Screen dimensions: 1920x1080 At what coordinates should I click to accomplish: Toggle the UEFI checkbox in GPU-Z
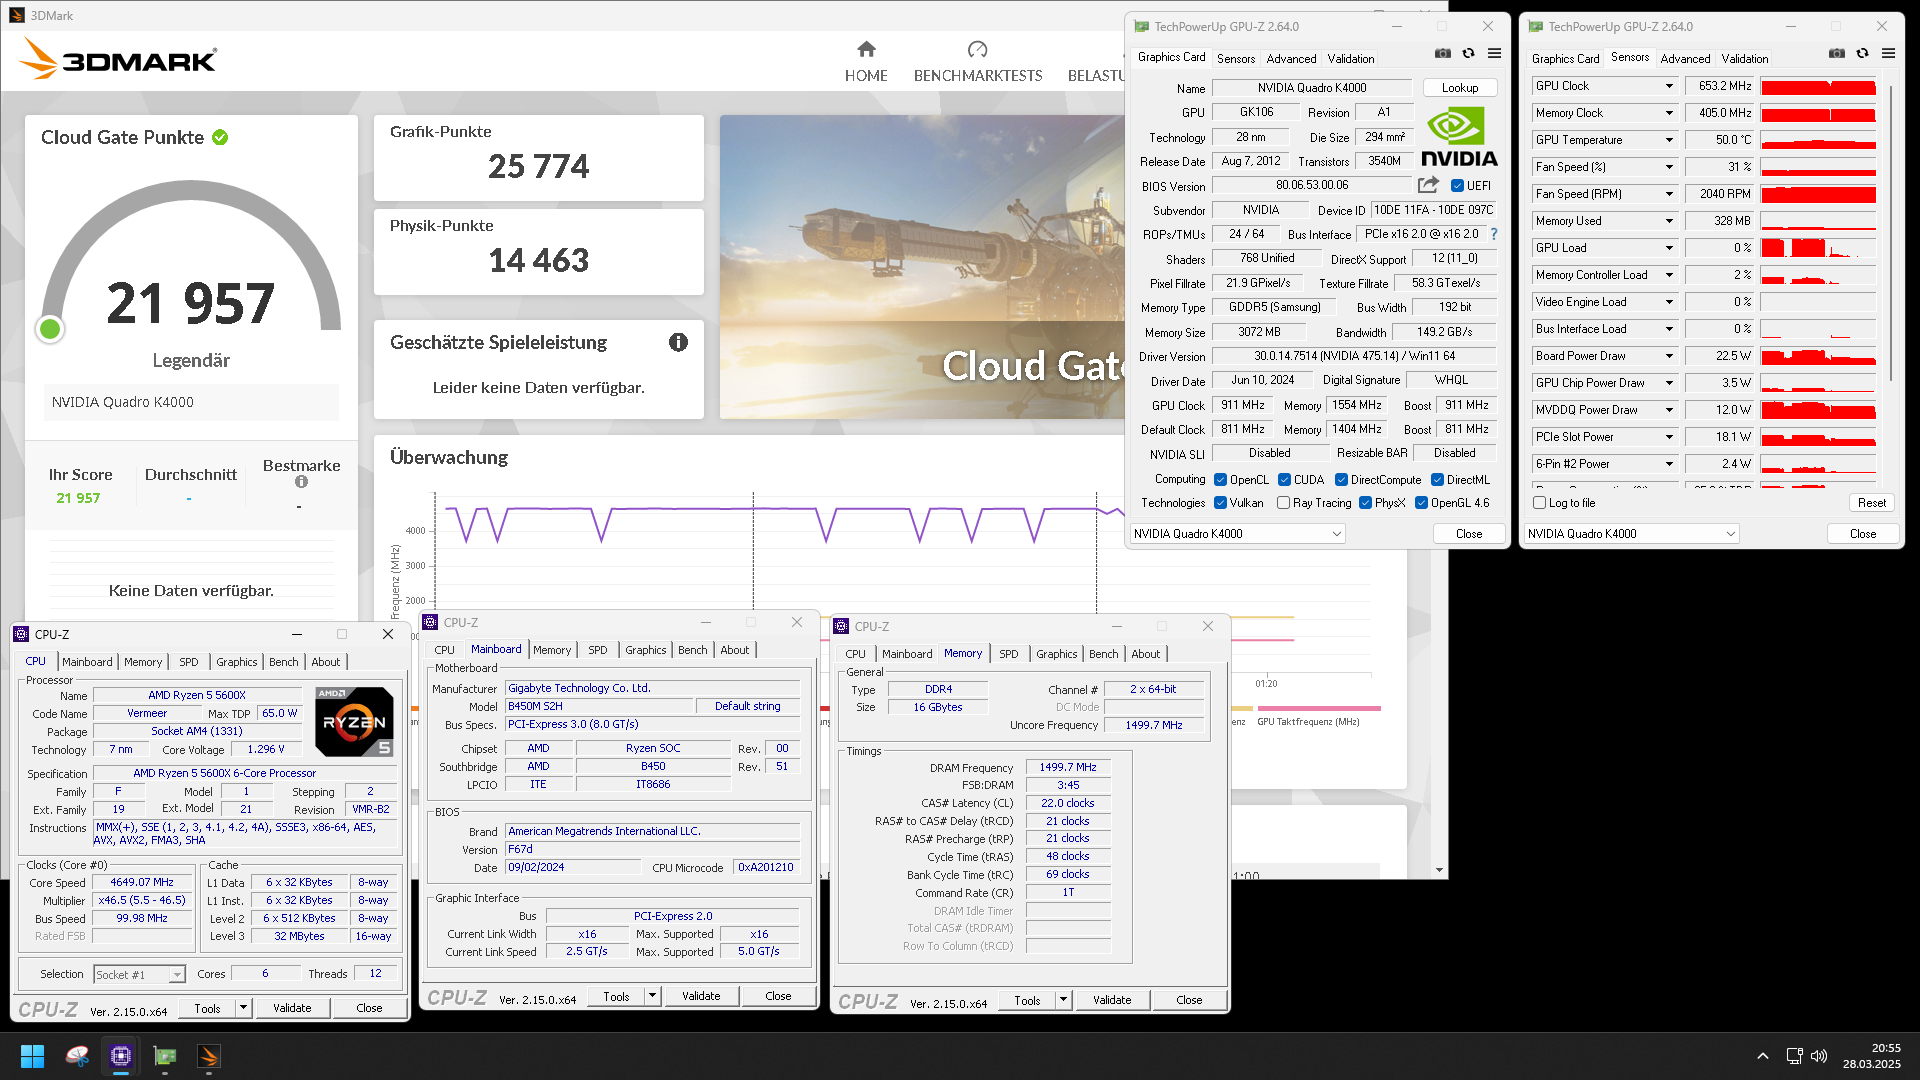point(1457,186)
